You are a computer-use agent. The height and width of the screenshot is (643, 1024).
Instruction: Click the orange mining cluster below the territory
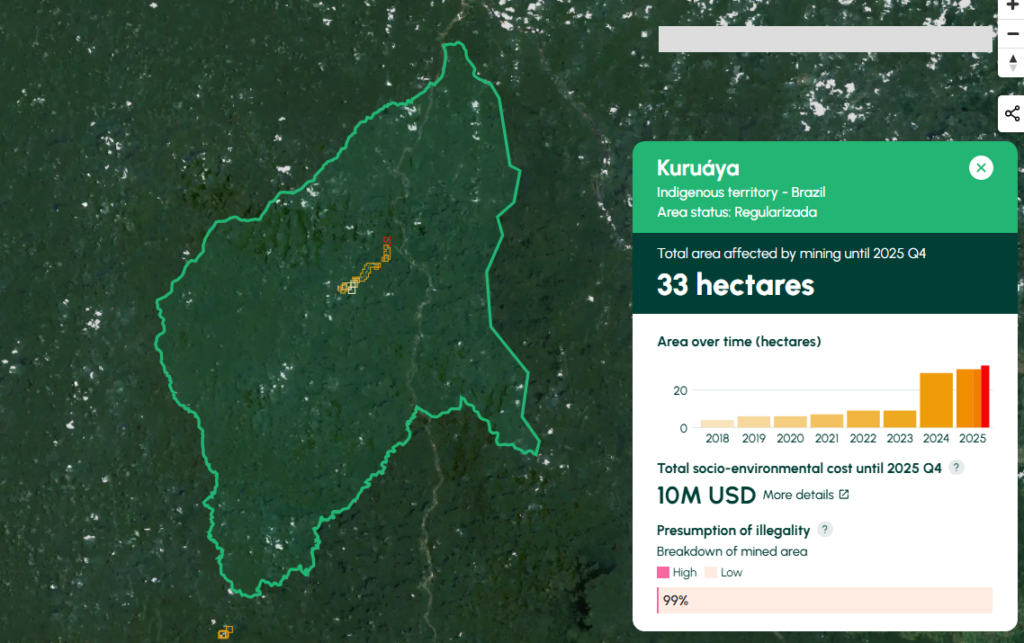point(226,631)
